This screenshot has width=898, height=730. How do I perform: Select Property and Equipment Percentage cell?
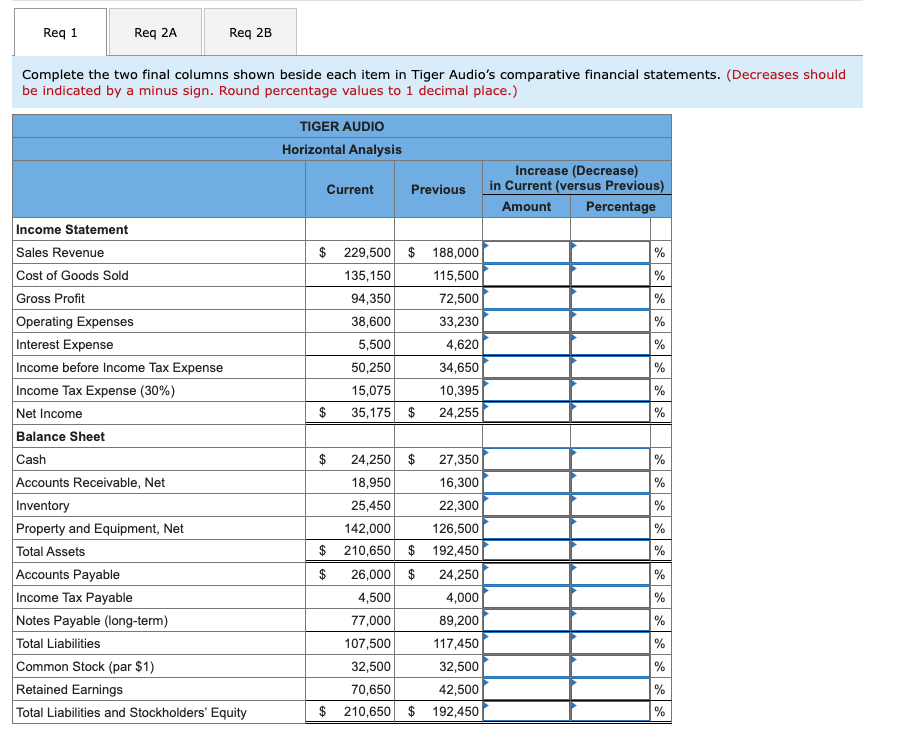(611, 528)
